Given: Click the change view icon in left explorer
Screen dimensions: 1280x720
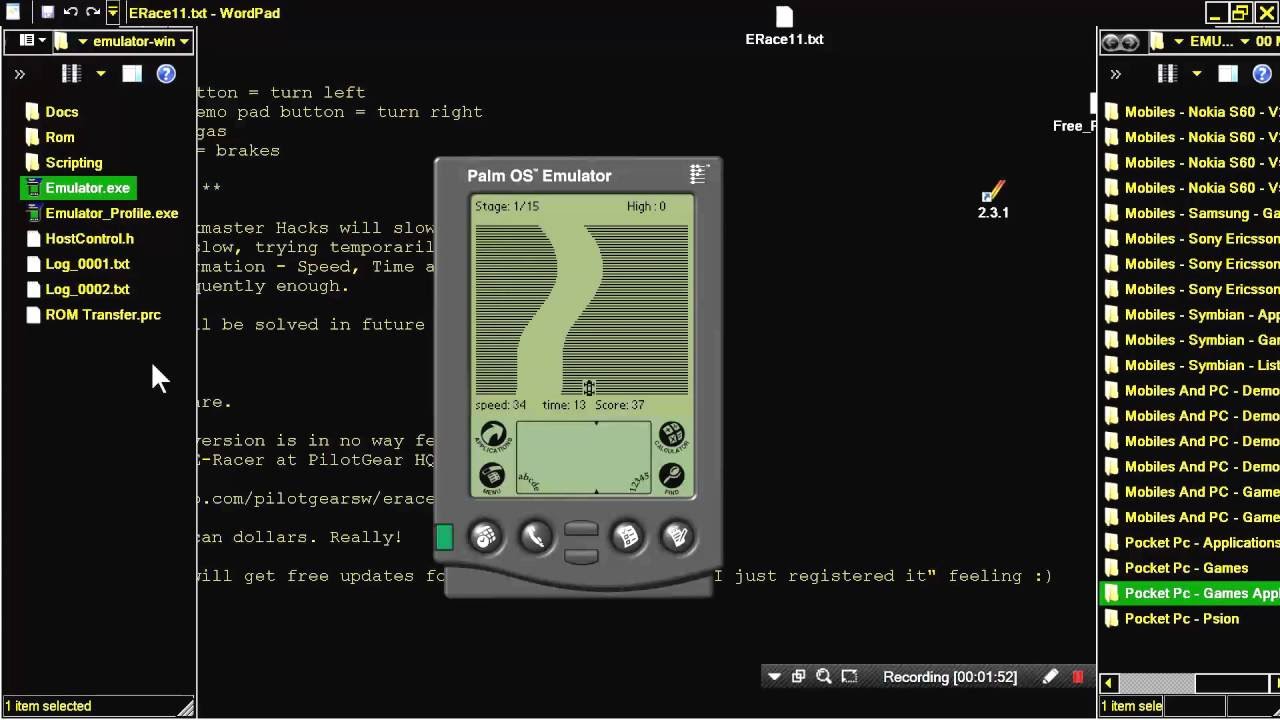Looking at the screenshot, I should 71,74.
